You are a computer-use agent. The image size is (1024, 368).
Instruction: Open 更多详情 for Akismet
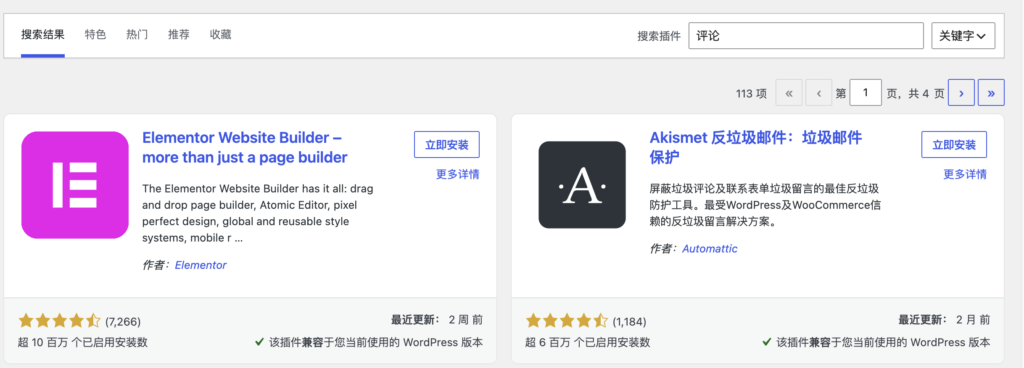965,174
